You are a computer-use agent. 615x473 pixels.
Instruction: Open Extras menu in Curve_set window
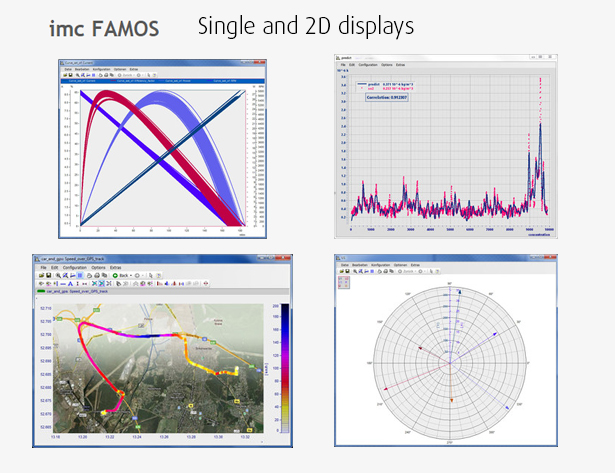pos(134,69)
